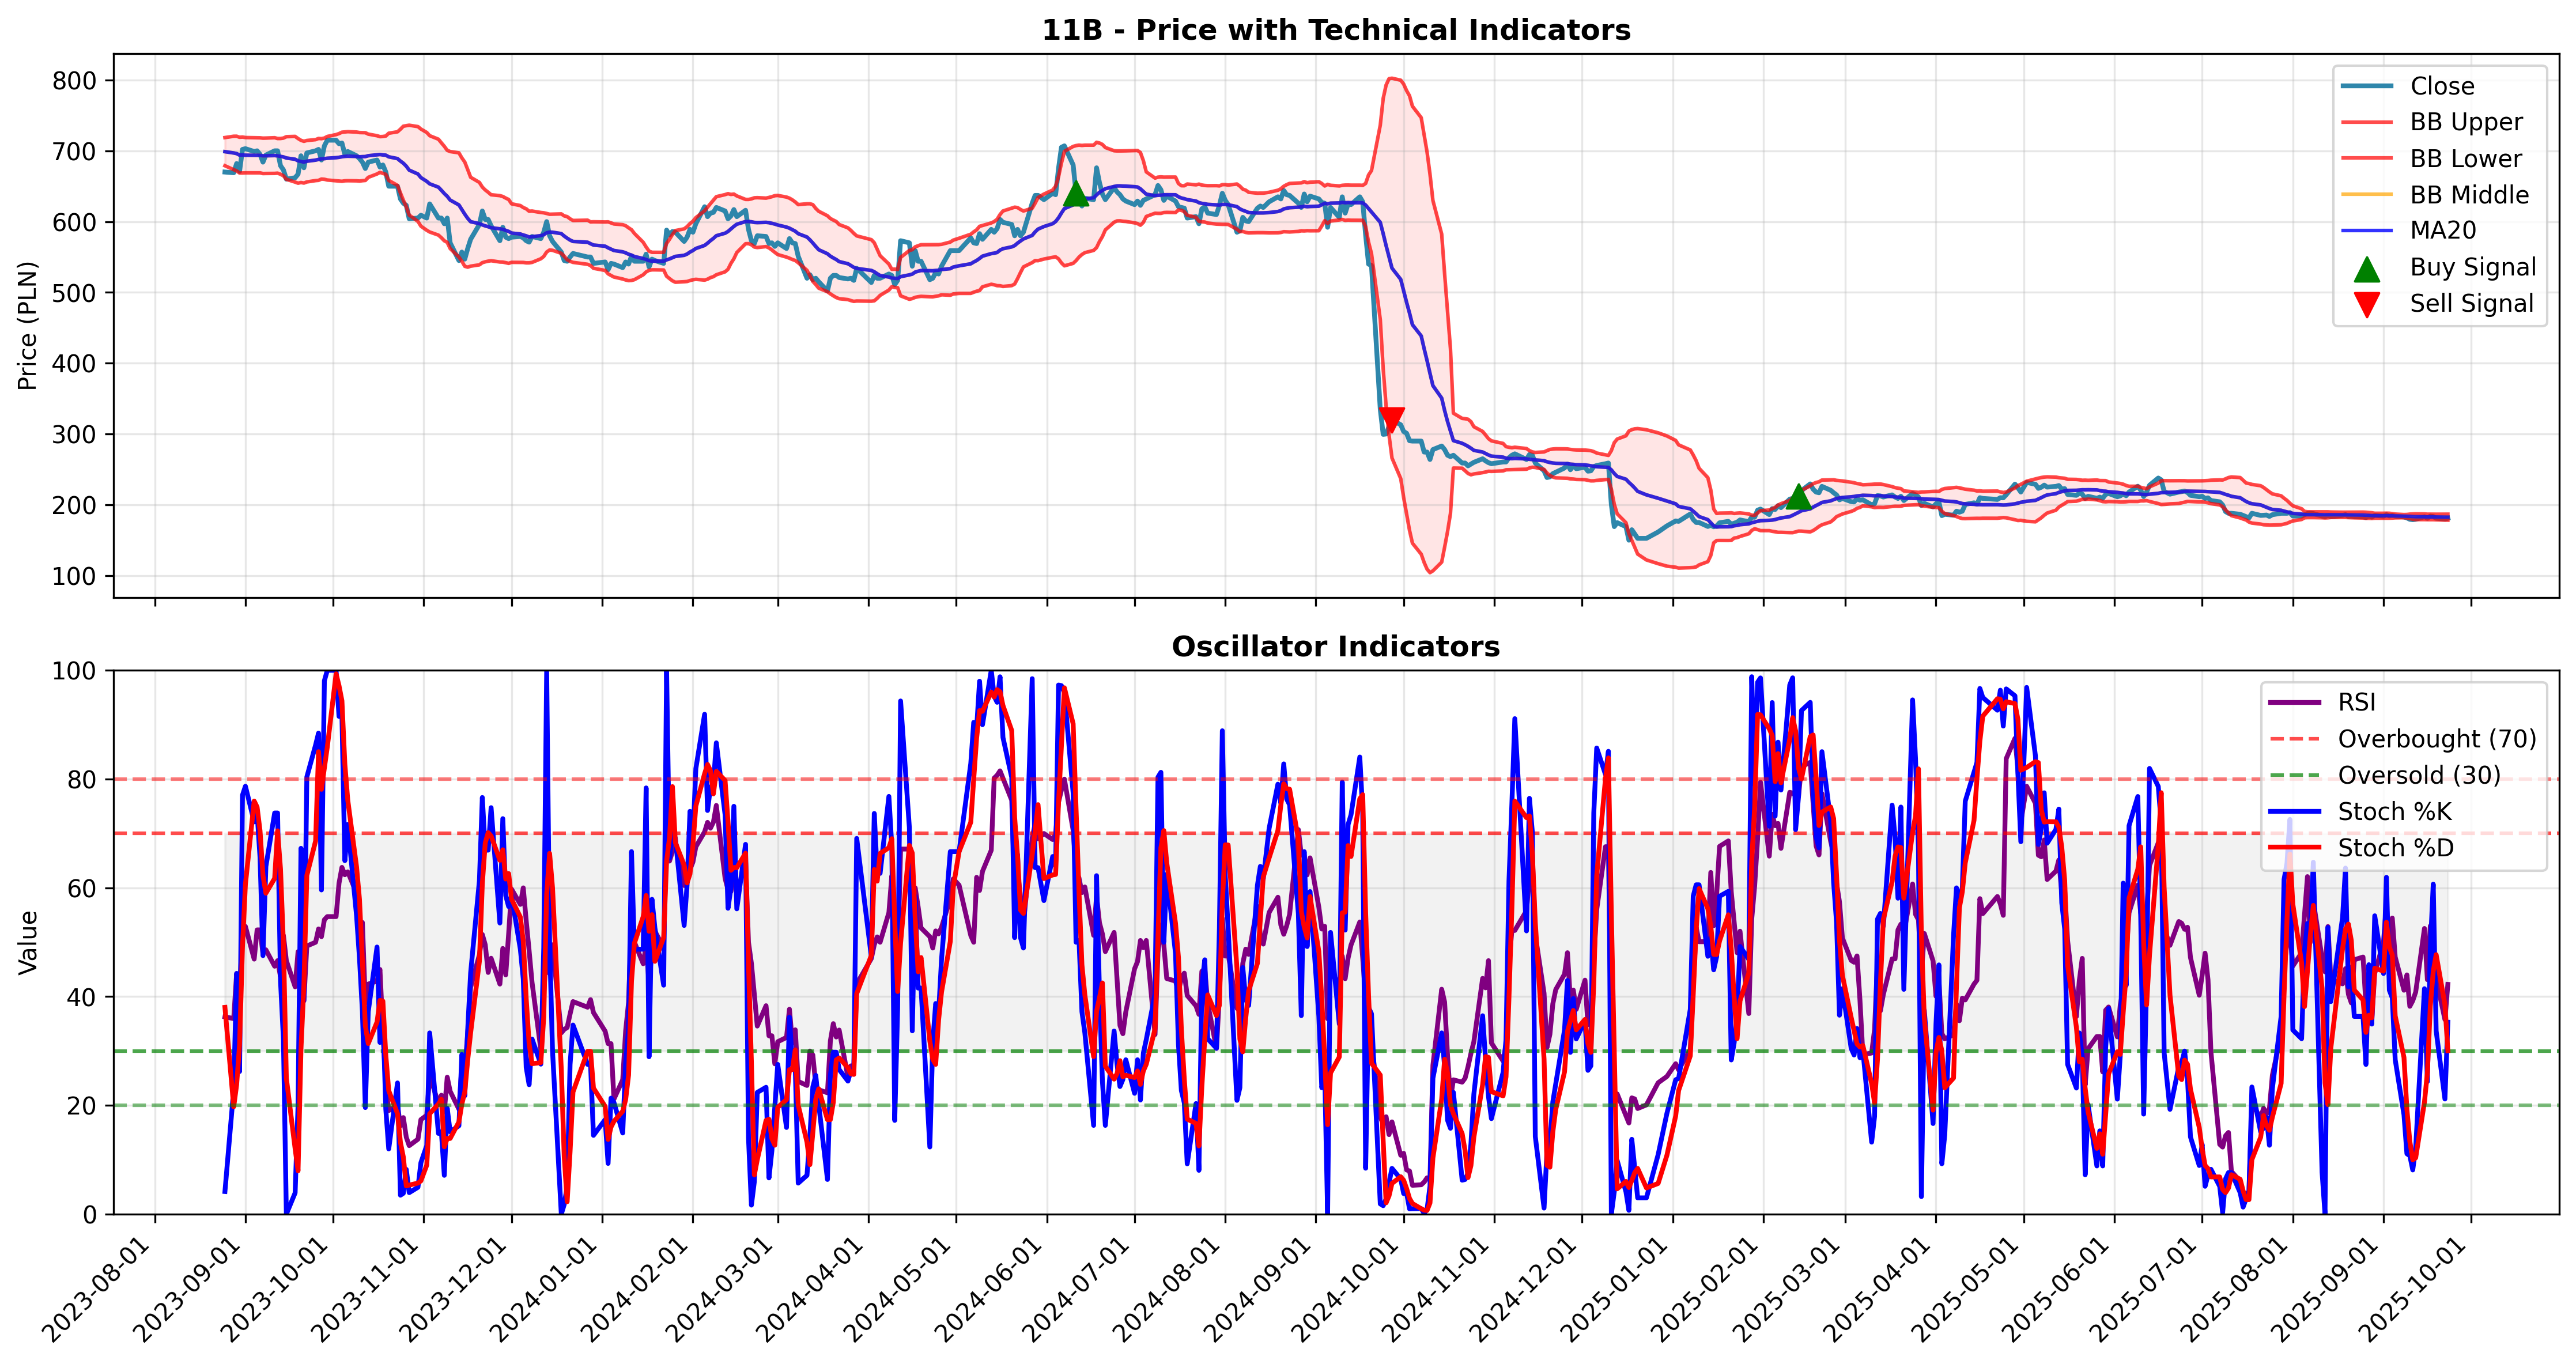Click the 300 tick label on the price axis
The image size is (2576, 1364).
pyautogui.click(x=75, y=435)
